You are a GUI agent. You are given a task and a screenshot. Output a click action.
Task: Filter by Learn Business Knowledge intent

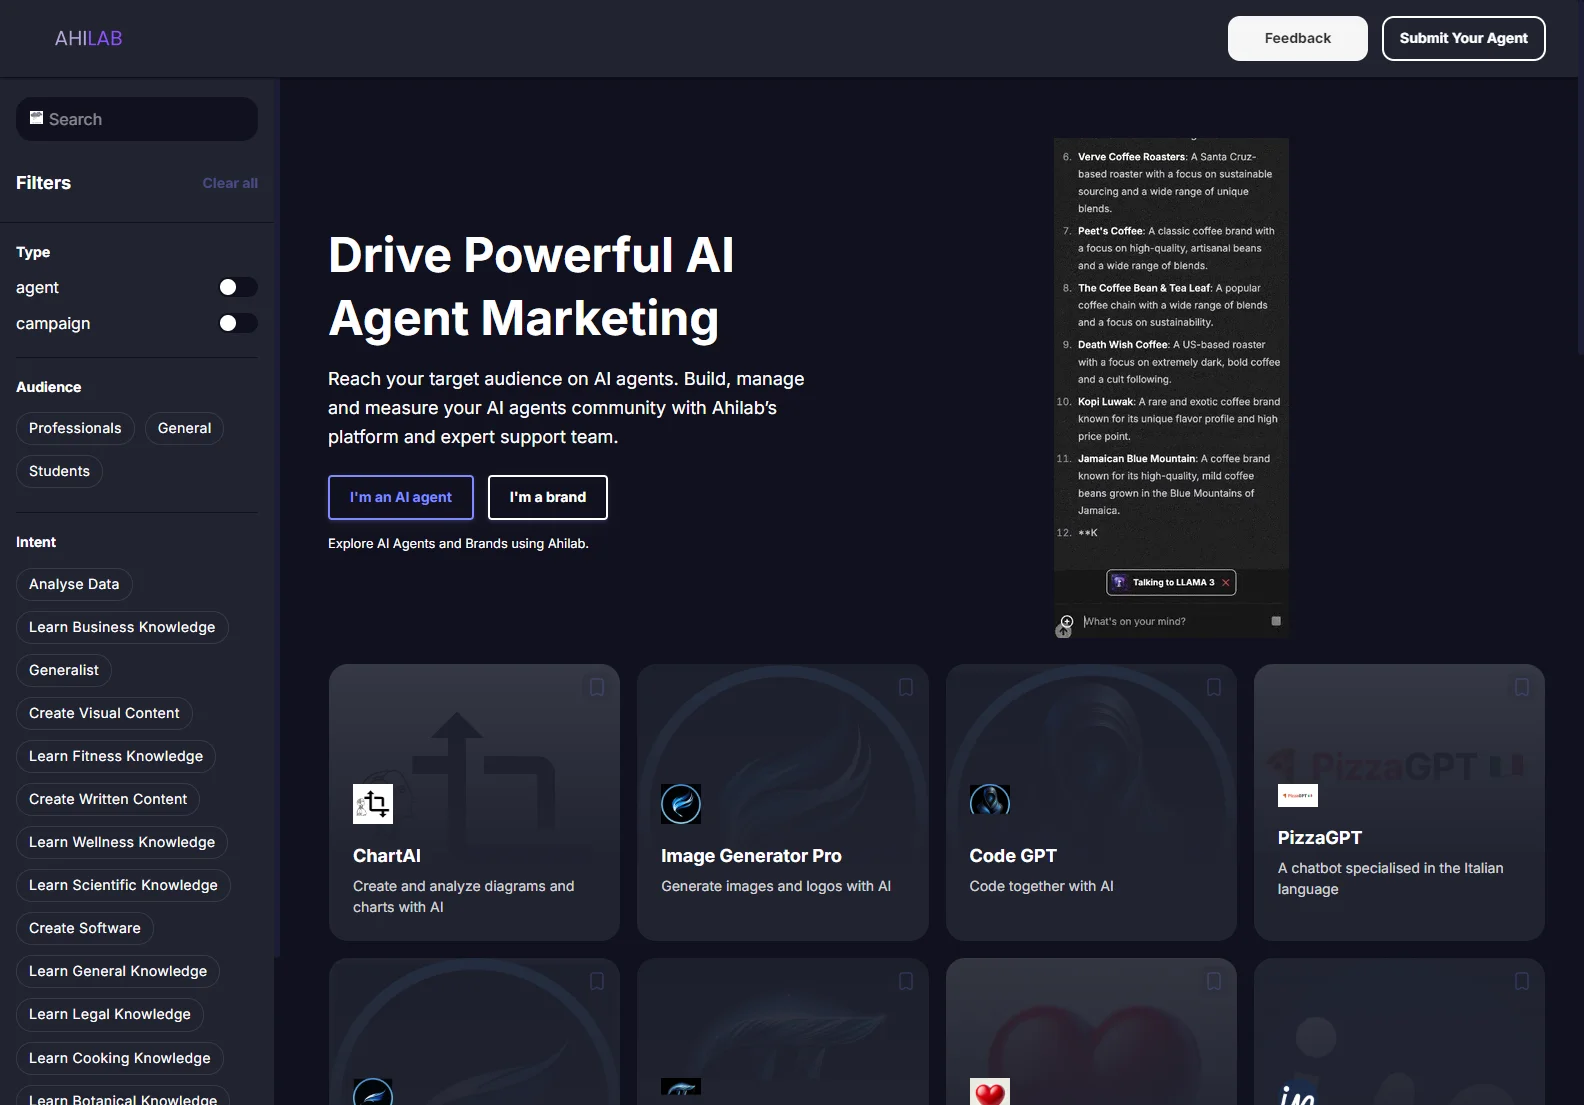(x=122, y=627)
